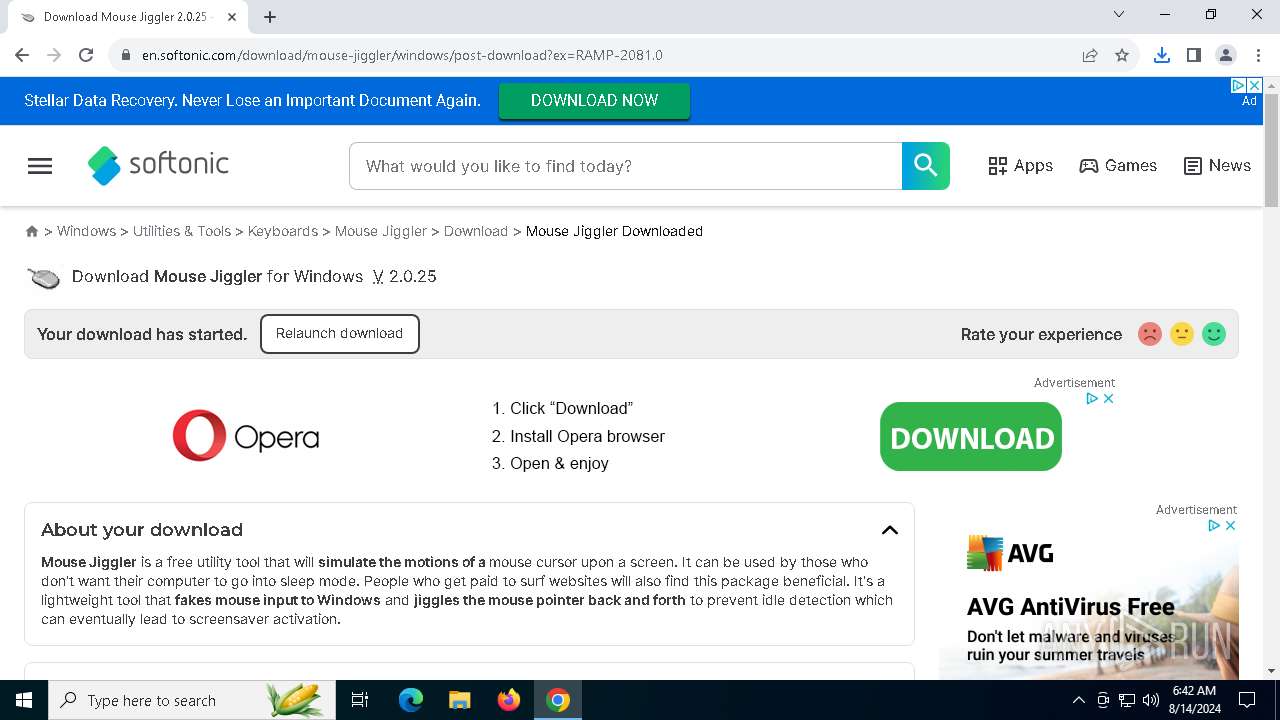
Task: Click the Softonic logo
Action: tap(158, 165)
